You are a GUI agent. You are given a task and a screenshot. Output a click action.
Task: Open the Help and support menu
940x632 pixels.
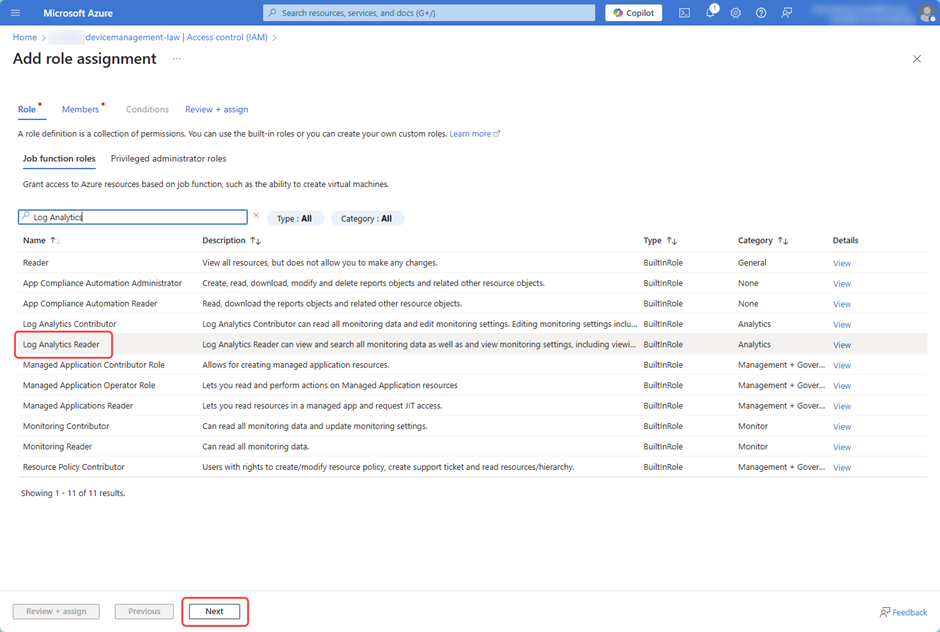[x=761, y=12]
